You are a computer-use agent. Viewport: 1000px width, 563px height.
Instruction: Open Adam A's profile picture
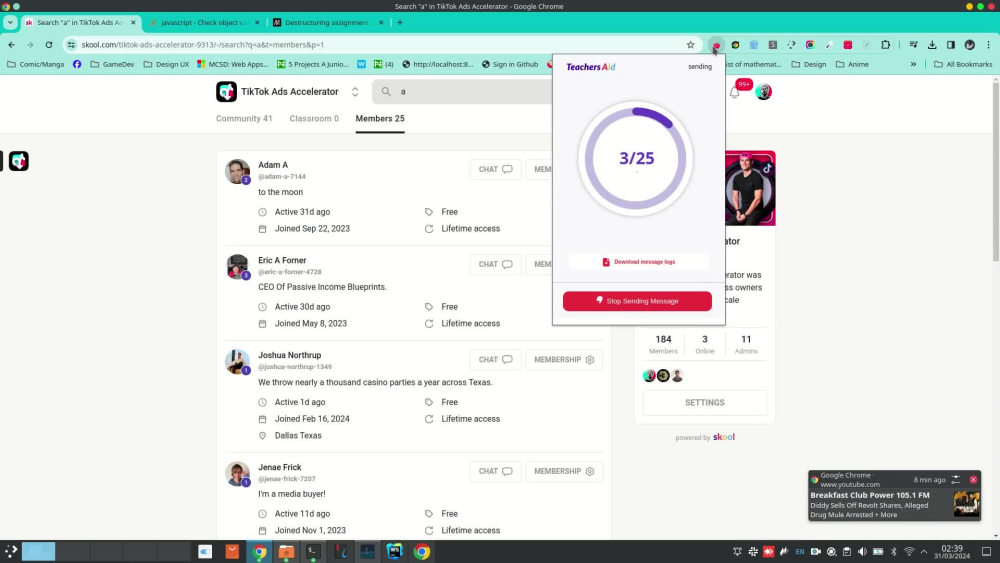[237, 172]
